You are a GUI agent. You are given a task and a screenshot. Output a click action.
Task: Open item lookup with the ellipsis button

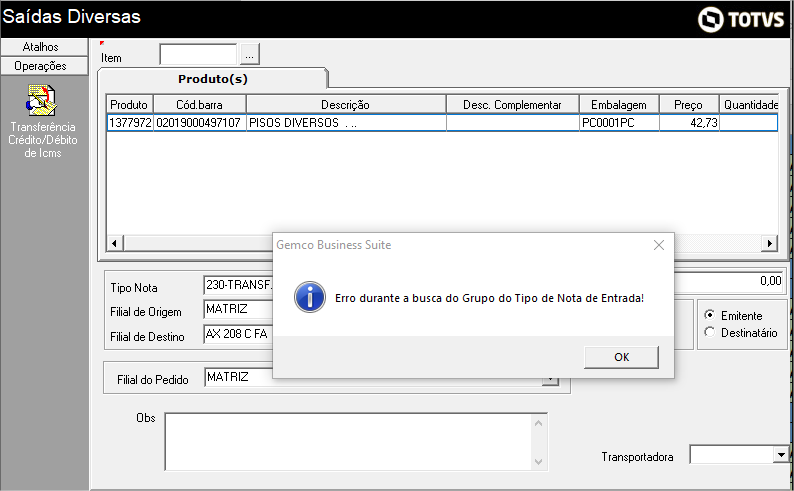tap(250, 55)
